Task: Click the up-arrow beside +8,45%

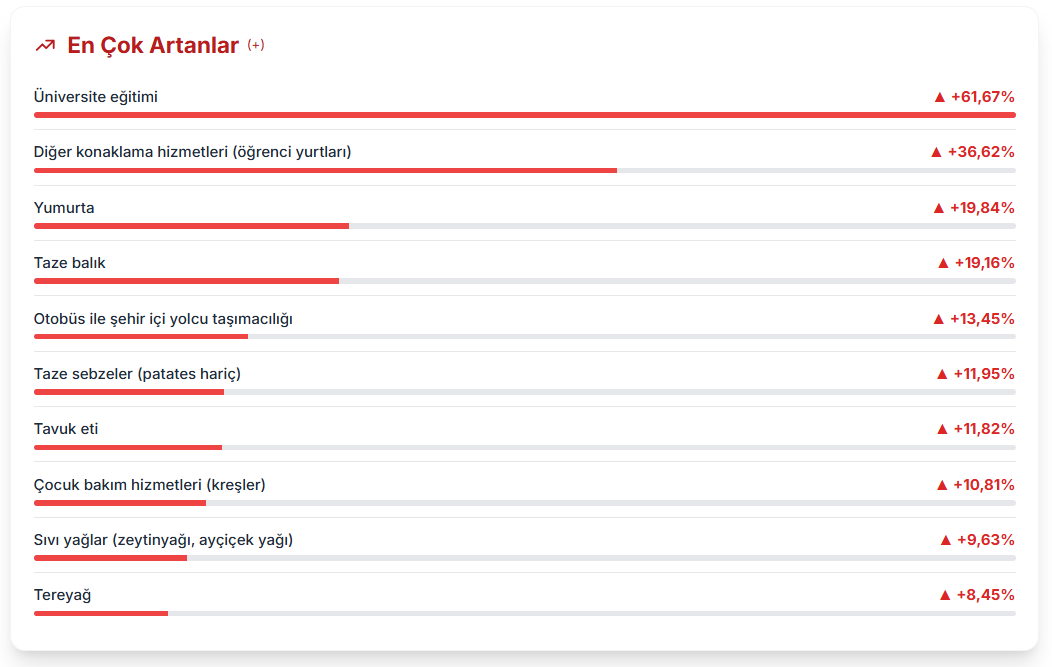Action: [x=945, y=595]
